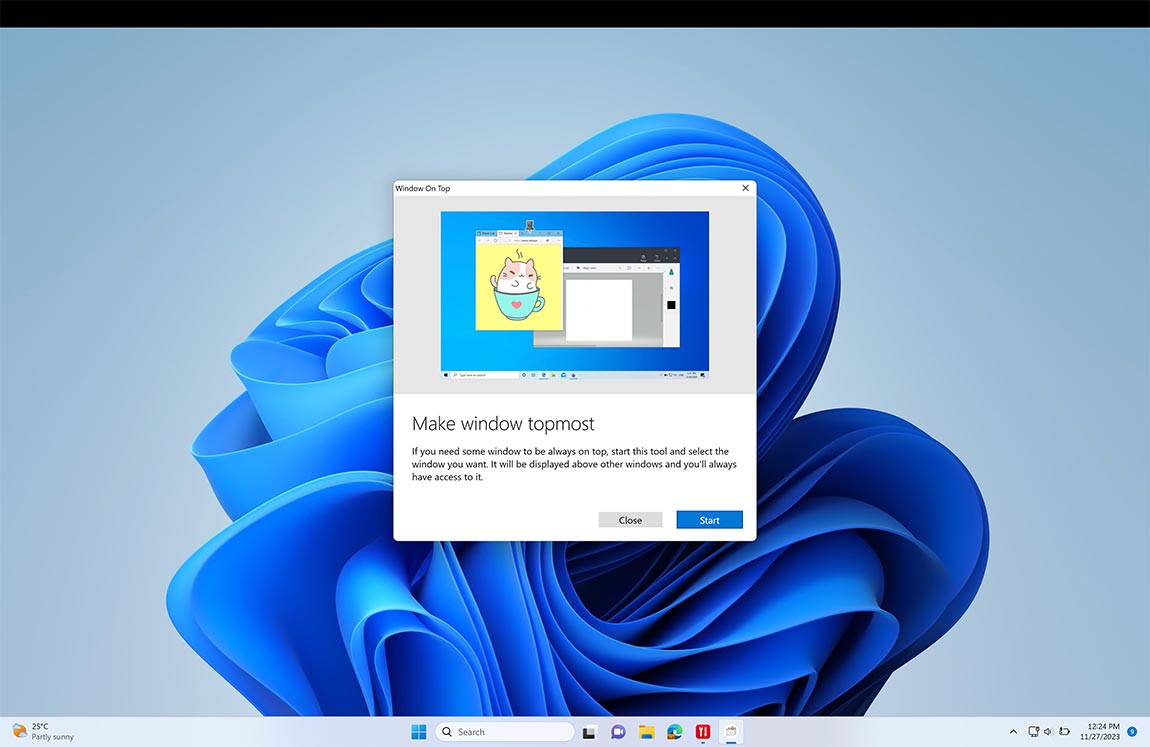
Task: Open Teams Chat from the taskbar
Action: click(x=618, y=731)
